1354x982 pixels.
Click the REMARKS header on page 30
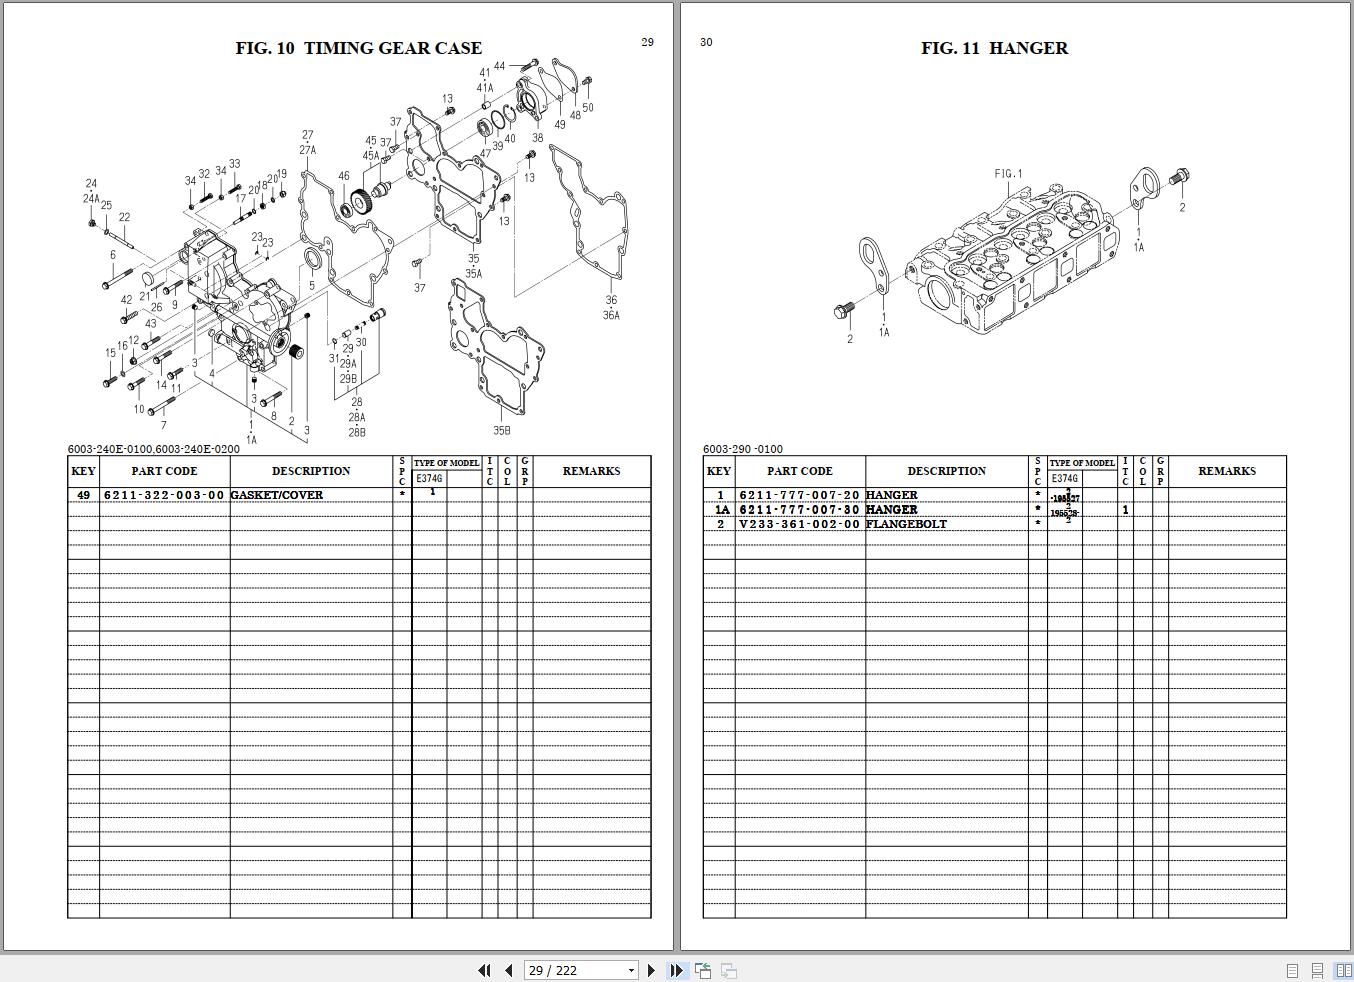point(1227,471)
